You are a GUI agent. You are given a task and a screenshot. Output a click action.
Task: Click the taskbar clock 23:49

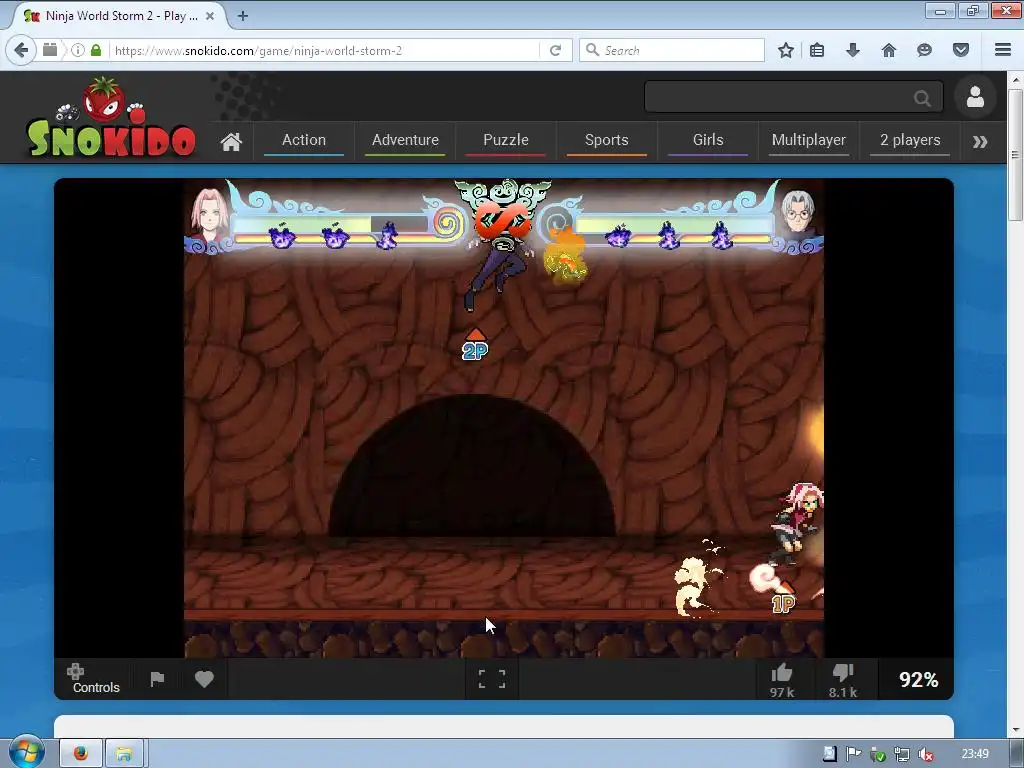pyautogui.click(x=975, y=754)
